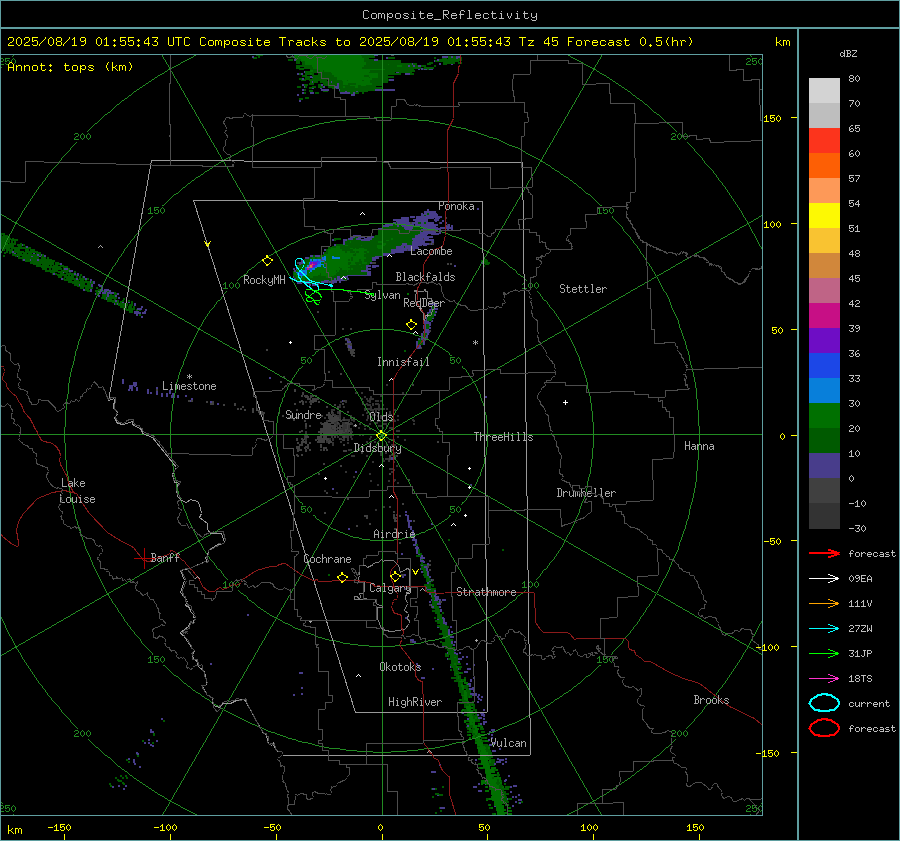Pick the blue 33-36 dBZ swatch
Viewport: 900px width, 841px height.
click(x=824, y=366)
